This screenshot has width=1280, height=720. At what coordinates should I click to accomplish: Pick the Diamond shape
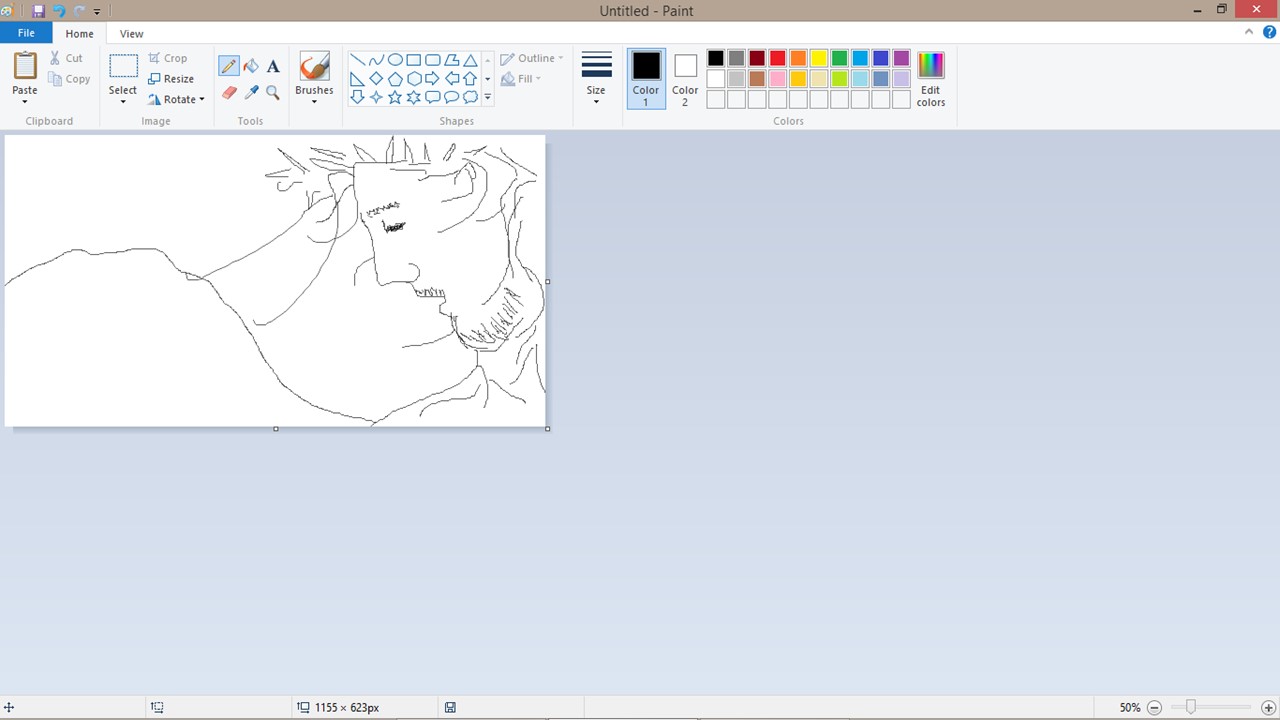click(x=376, y=79)
